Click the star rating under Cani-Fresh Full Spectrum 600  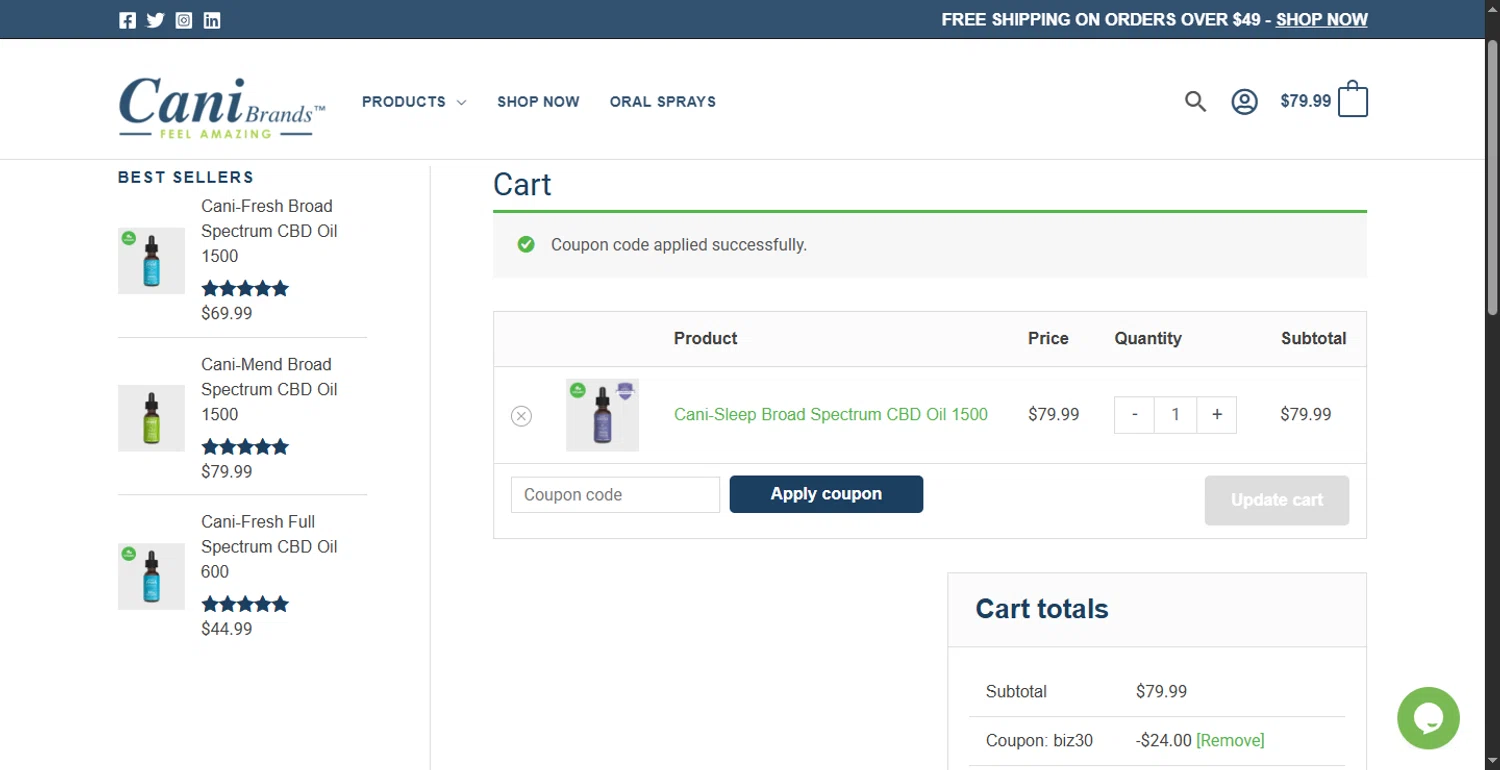pos(245,604)
